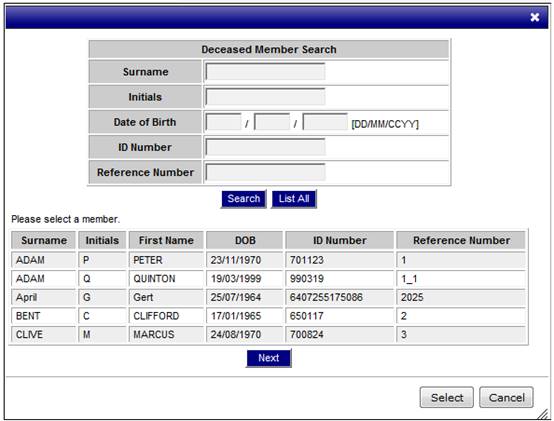Click the Cancel button
Viewport: 554px width, 421px height.
(506, 397)
